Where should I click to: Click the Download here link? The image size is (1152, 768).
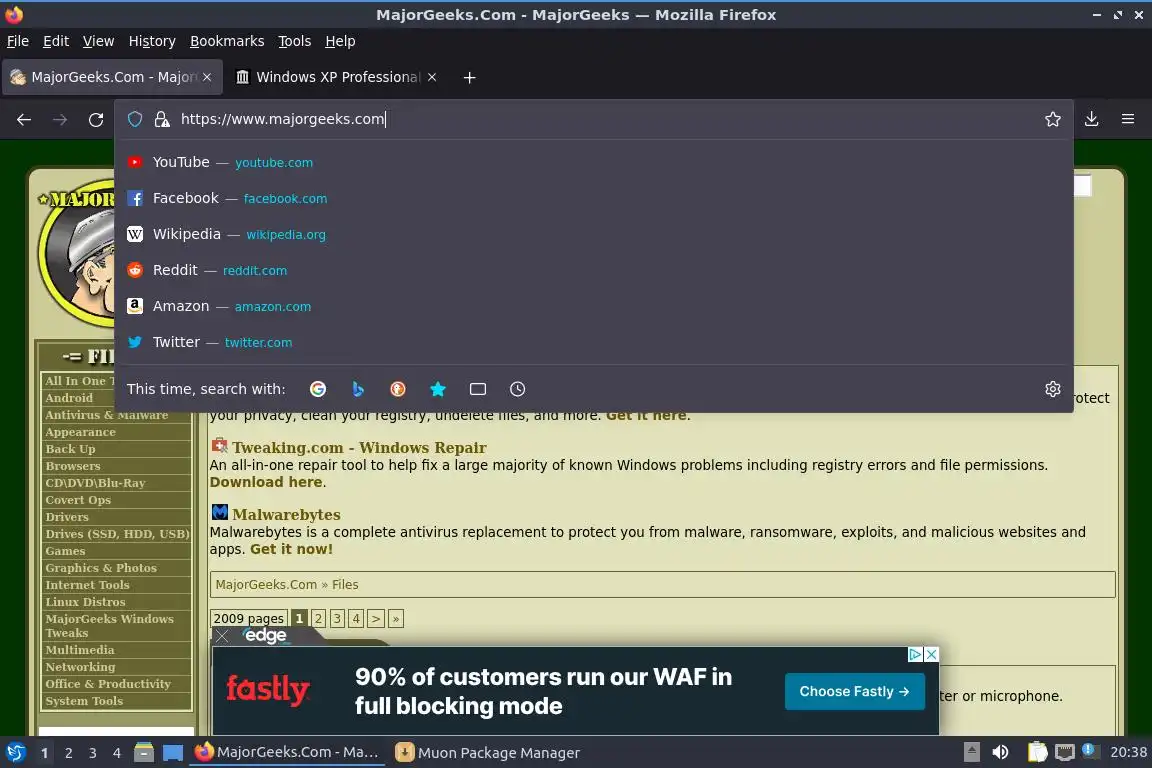point(266,482)
